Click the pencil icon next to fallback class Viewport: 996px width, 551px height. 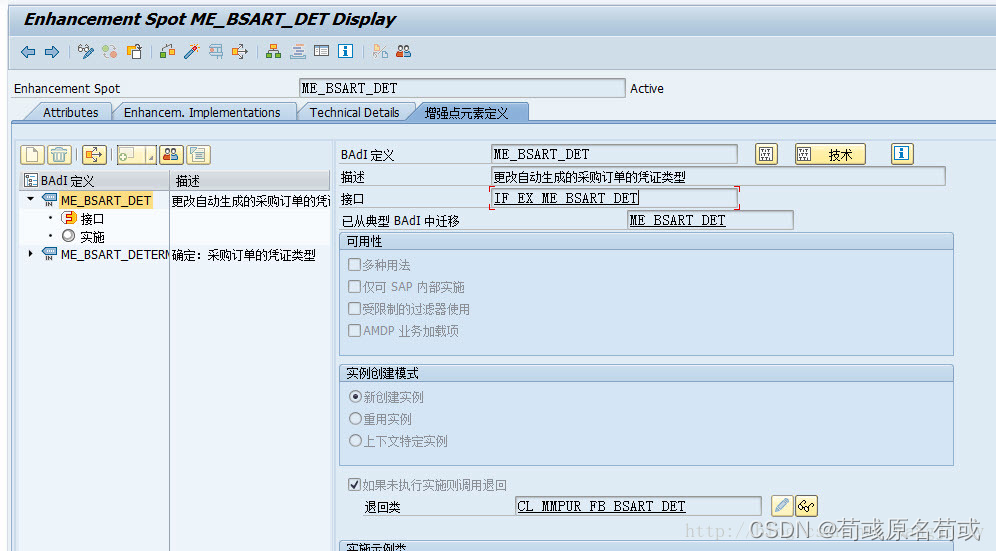[x=781, y=506]
